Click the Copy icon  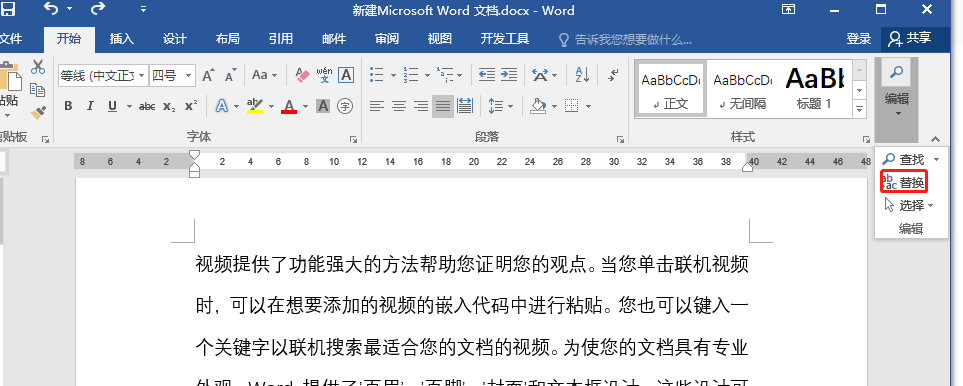coord(38,90)
